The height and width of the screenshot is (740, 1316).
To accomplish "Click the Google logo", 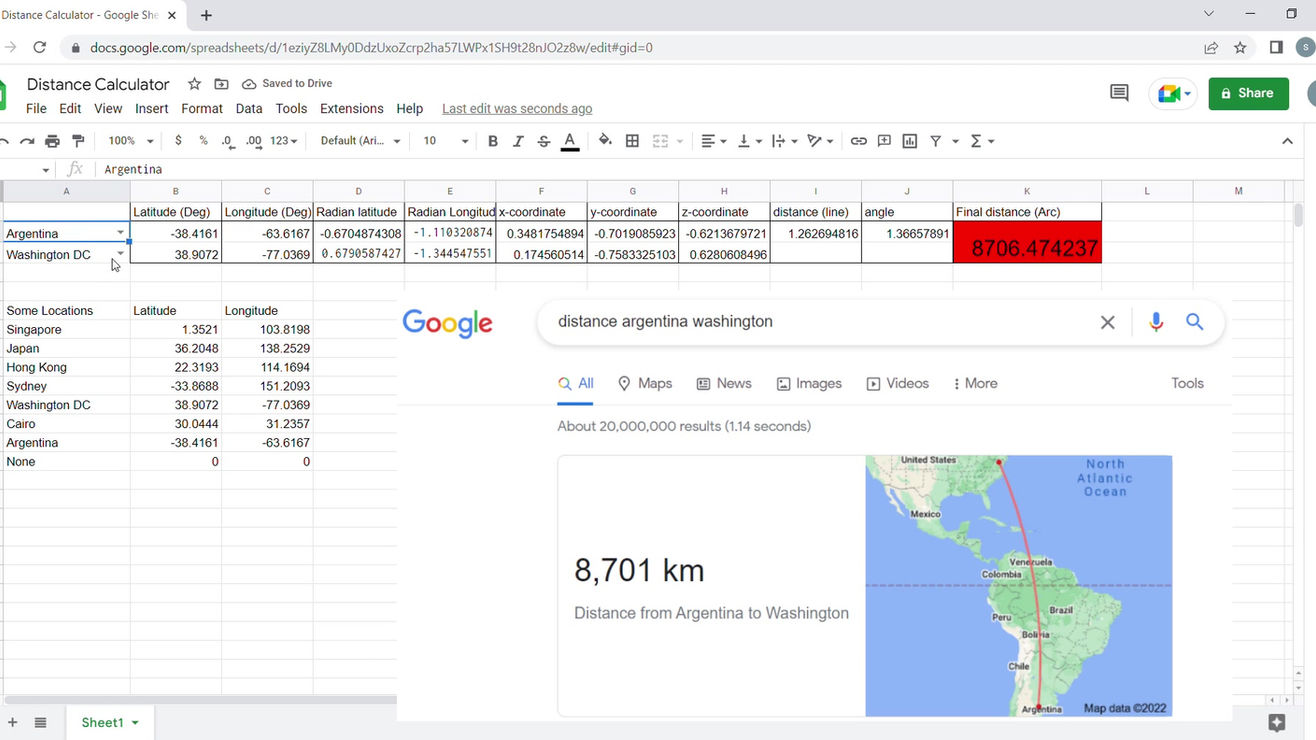I will (447, 323).
